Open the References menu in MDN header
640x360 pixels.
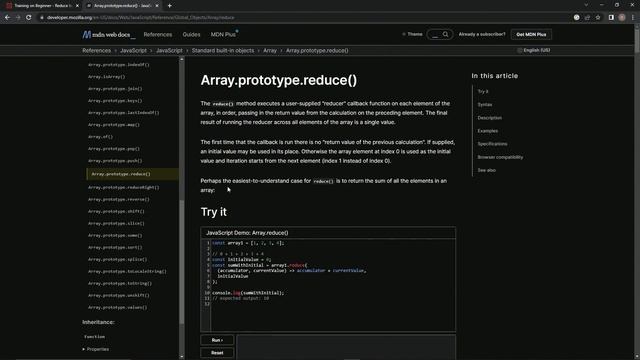(x=158, y=35)
